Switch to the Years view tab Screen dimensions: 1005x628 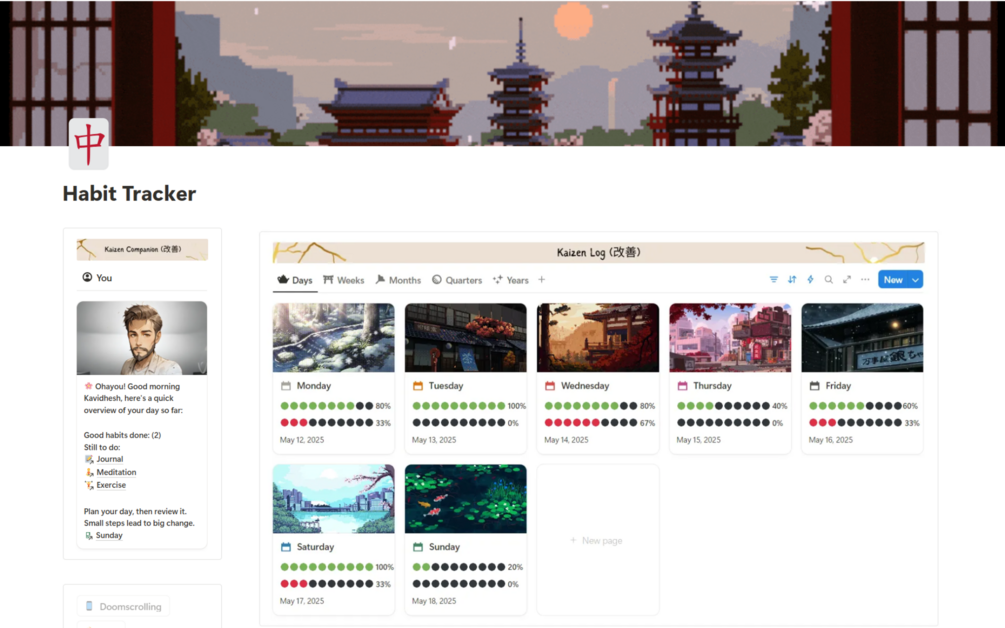click(511, 280)
